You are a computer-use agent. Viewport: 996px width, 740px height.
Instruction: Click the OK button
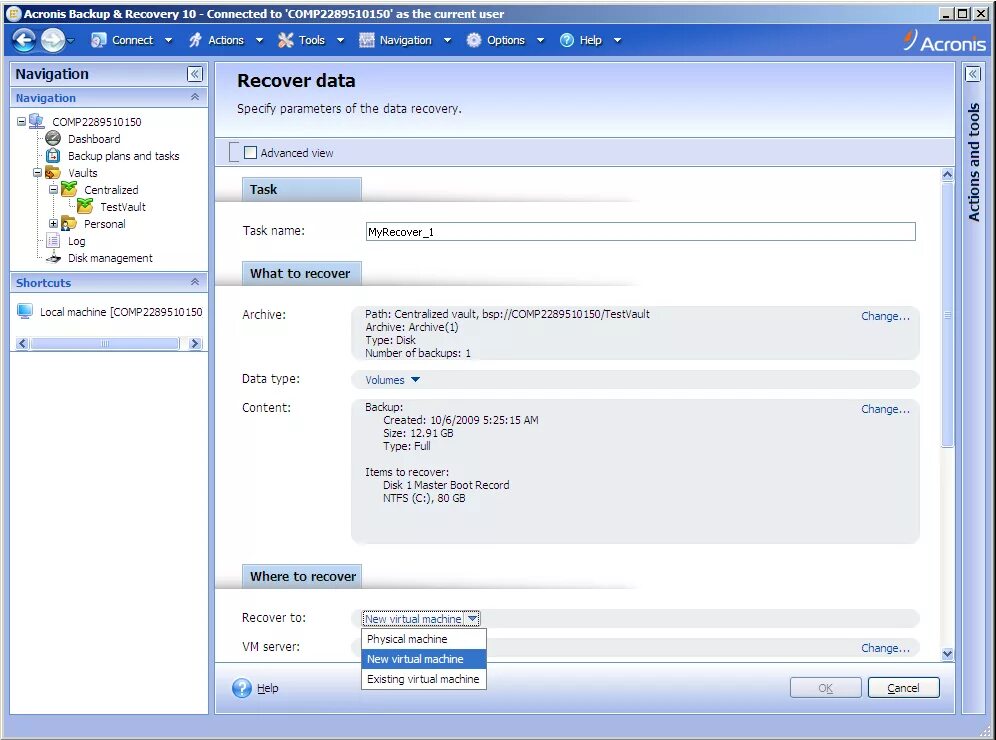[x=825, y=688]
